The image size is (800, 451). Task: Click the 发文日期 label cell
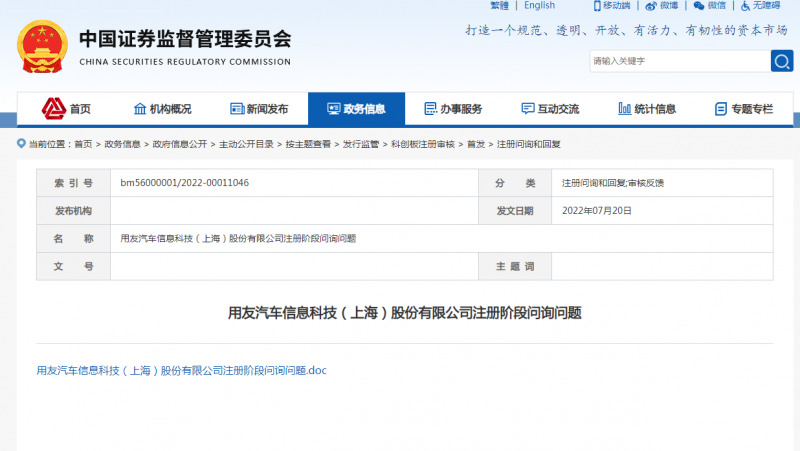click(515, 211)
